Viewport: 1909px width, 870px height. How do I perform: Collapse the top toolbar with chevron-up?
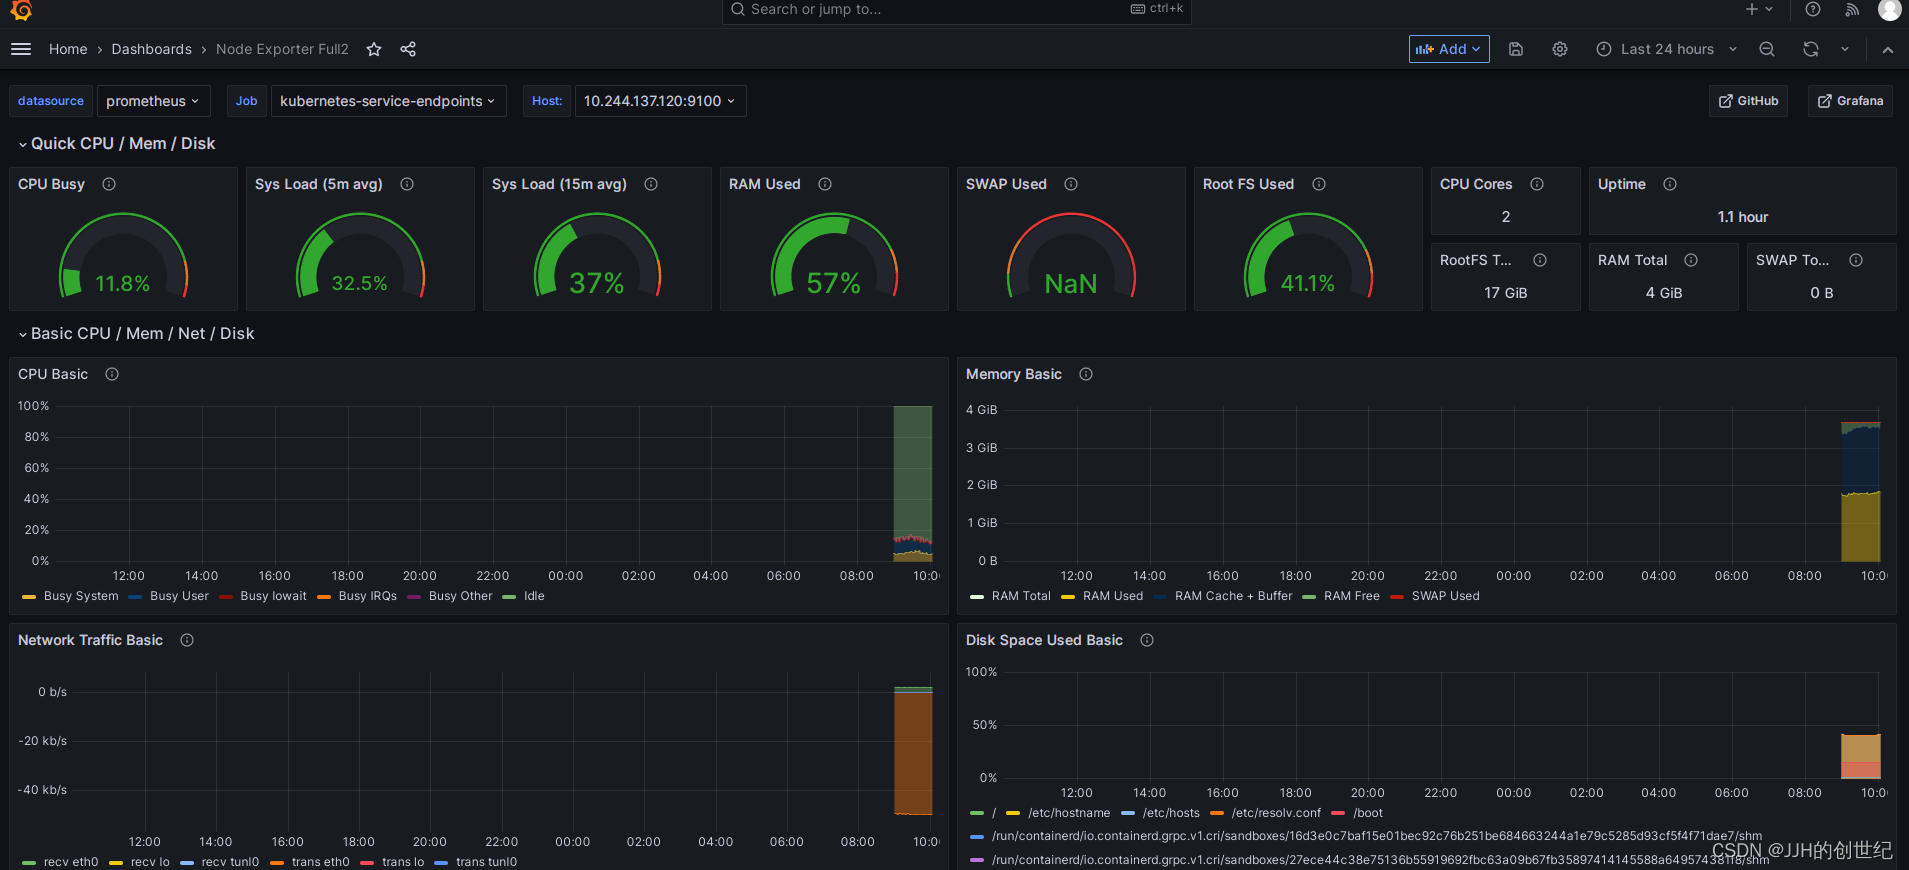pos(1888,49)
